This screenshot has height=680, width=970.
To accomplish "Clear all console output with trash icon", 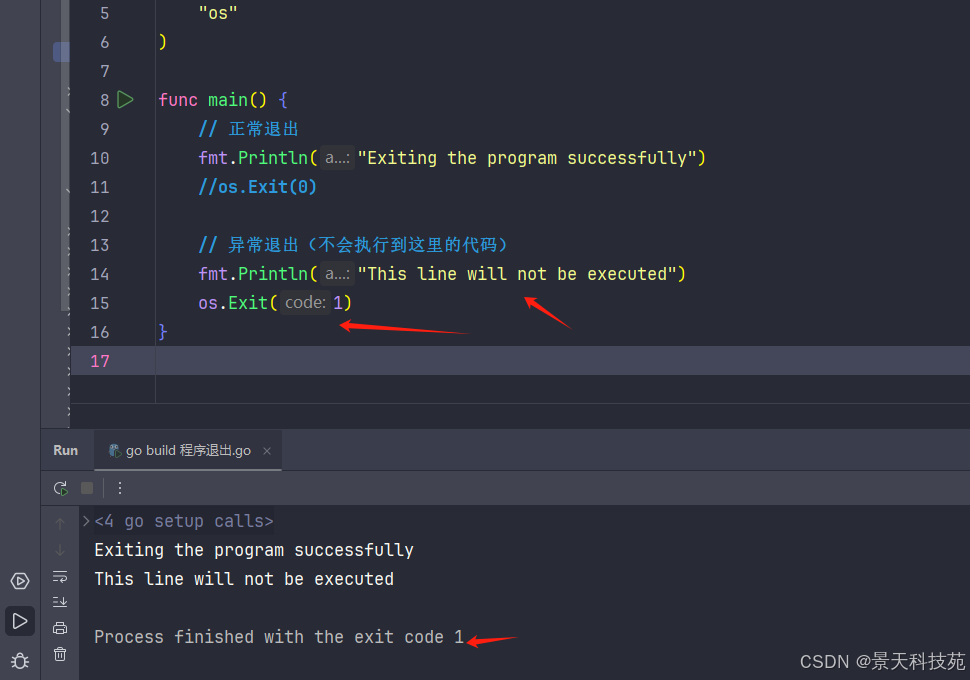I will click(60, 654).
